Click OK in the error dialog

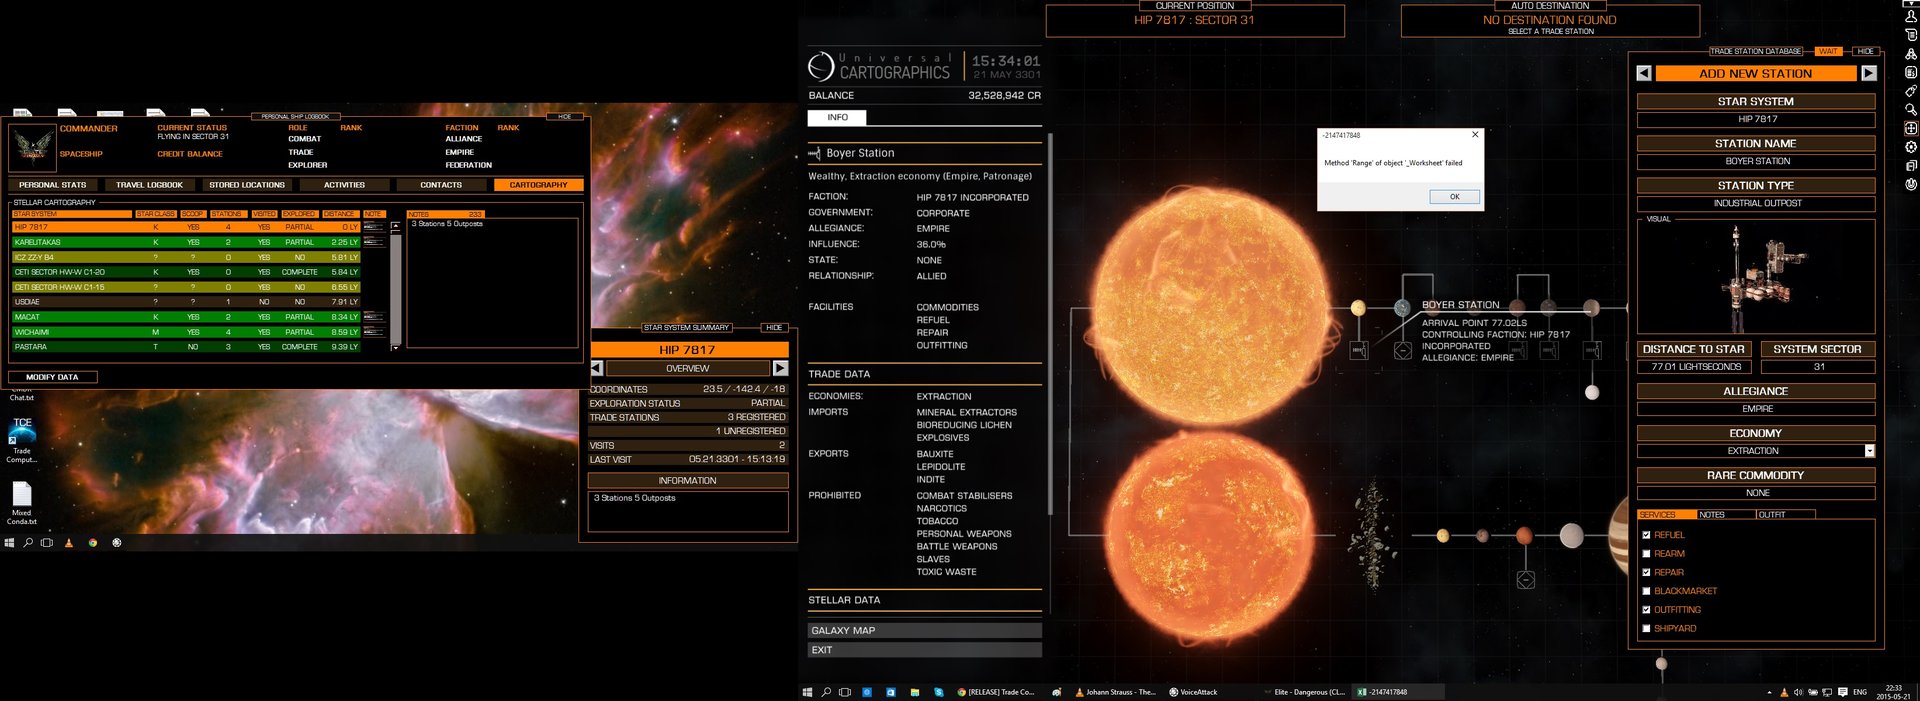click(1454, 196)
